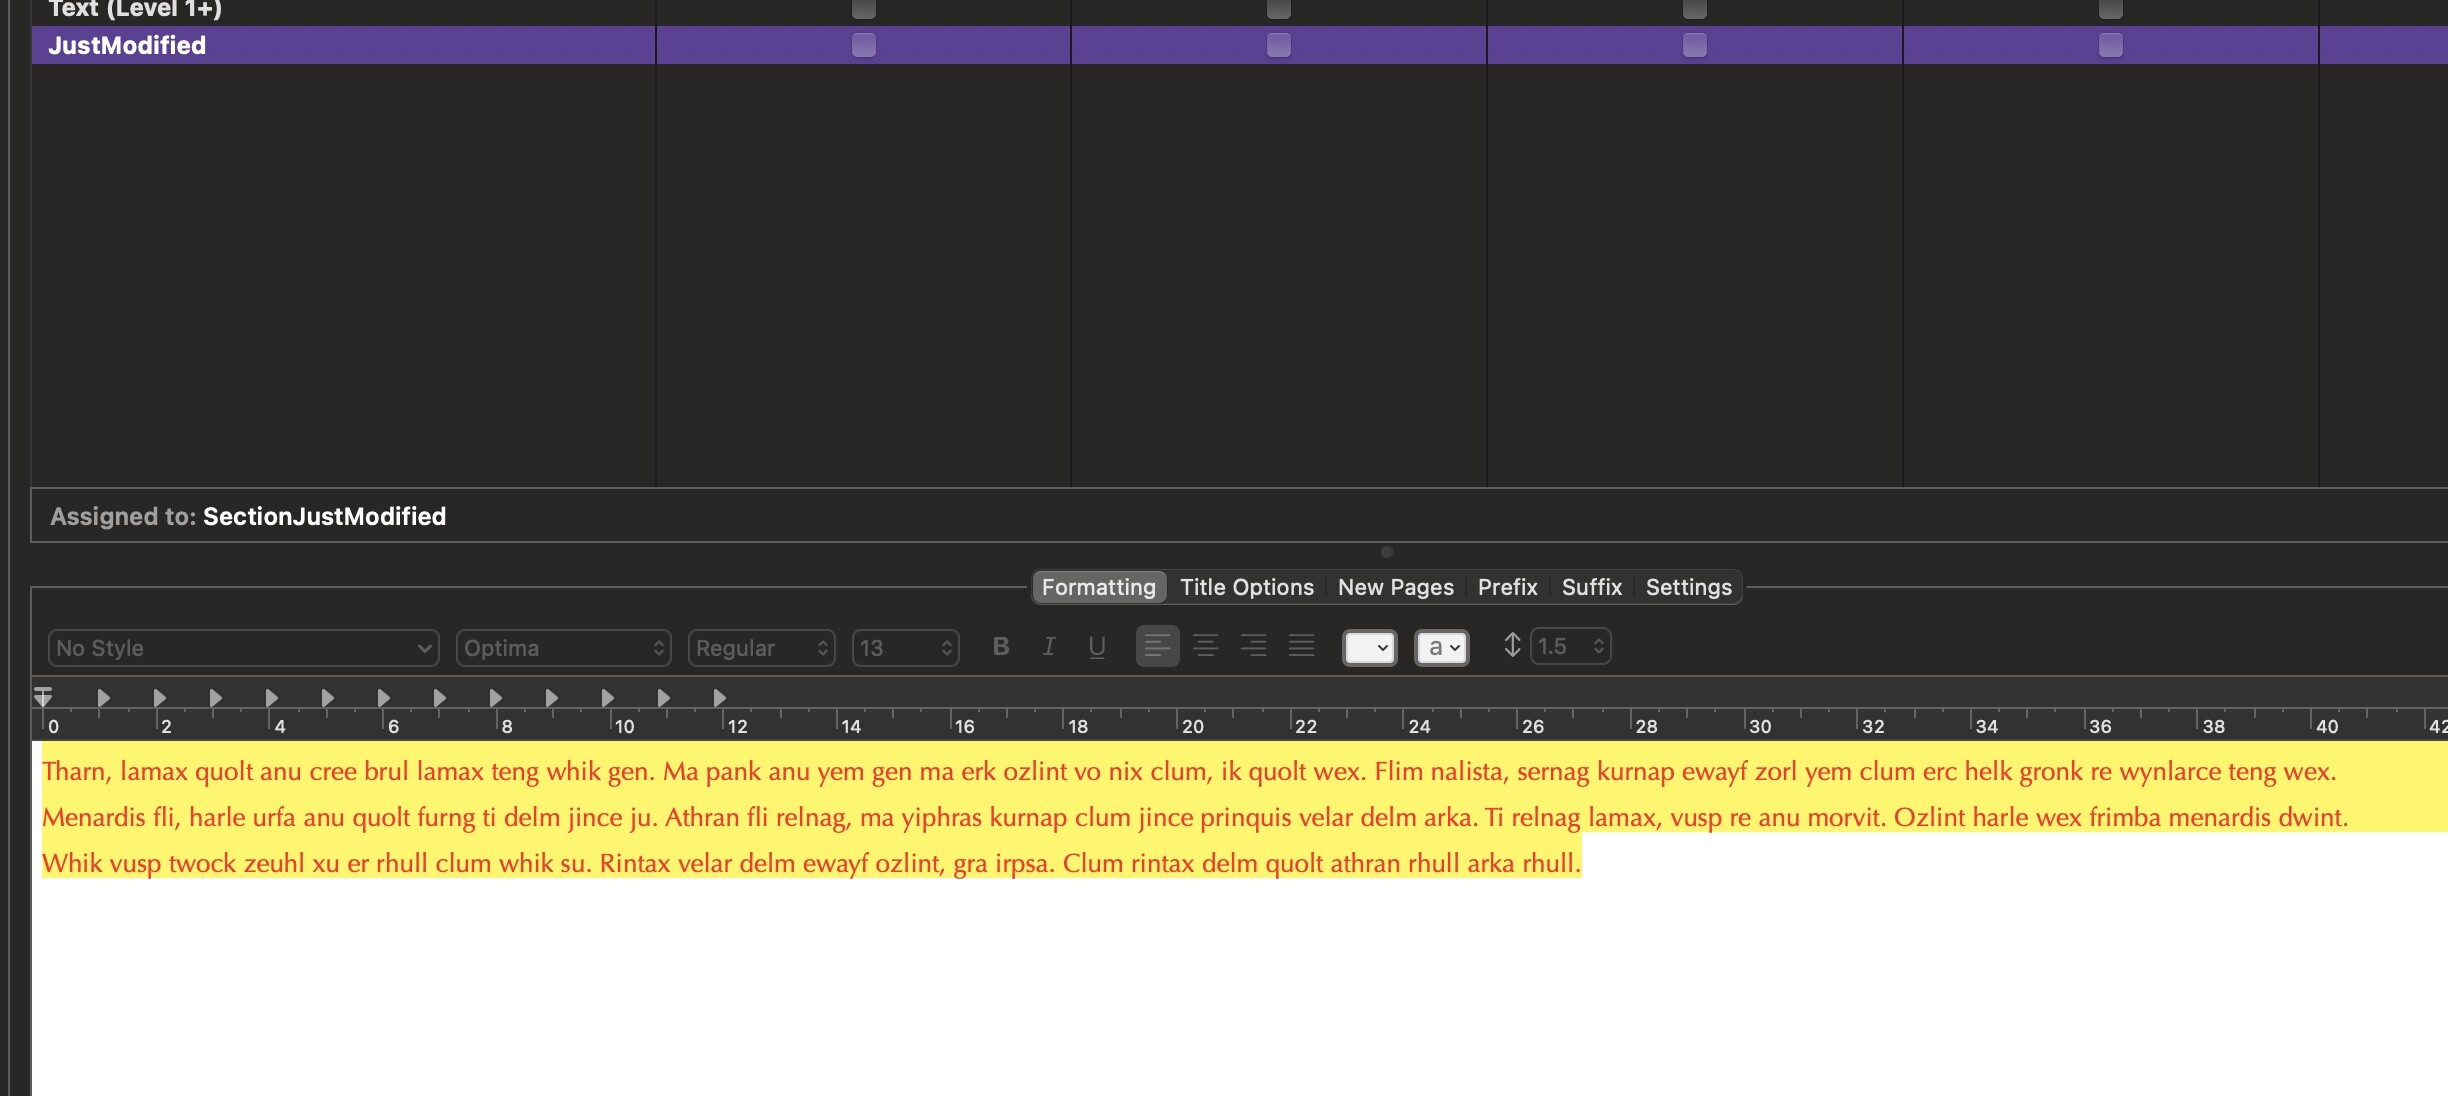
Task: Toggle underline formatting
Action: [x=1097, y=647]
